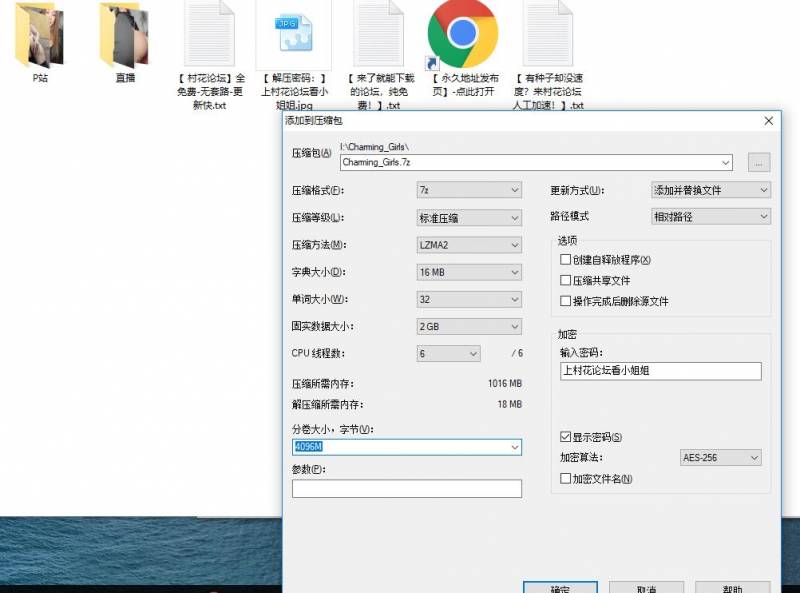Open the 压缩格式 dropdown showing 7z
This screenshot has width=800, height=593.
click(x=469, y=190)
